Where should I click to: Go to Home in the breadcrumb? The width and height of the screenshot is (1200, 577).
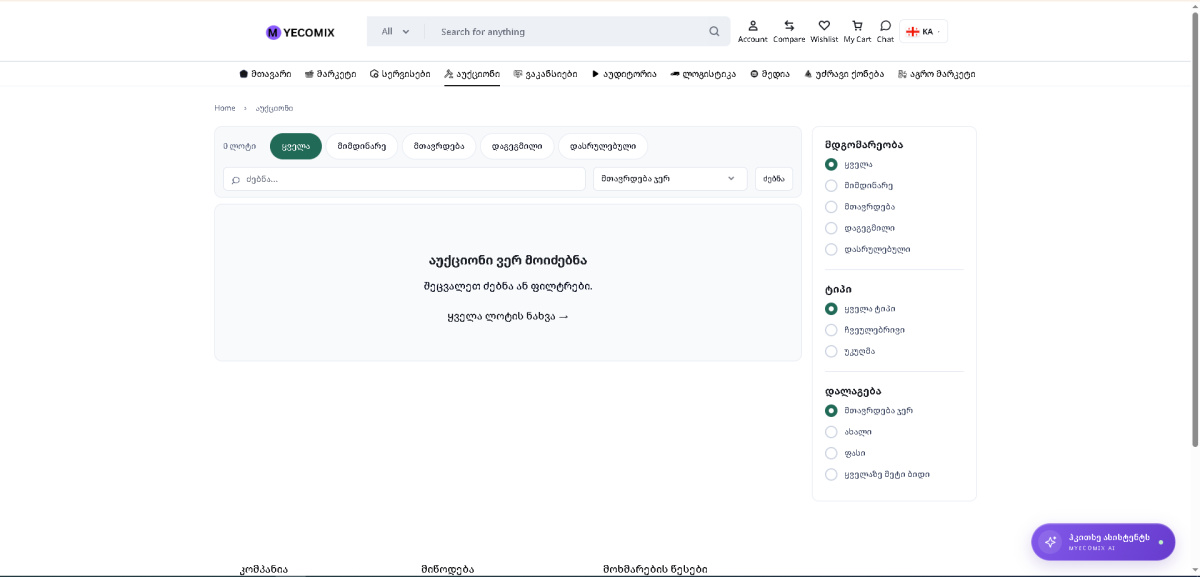[225, 108]
